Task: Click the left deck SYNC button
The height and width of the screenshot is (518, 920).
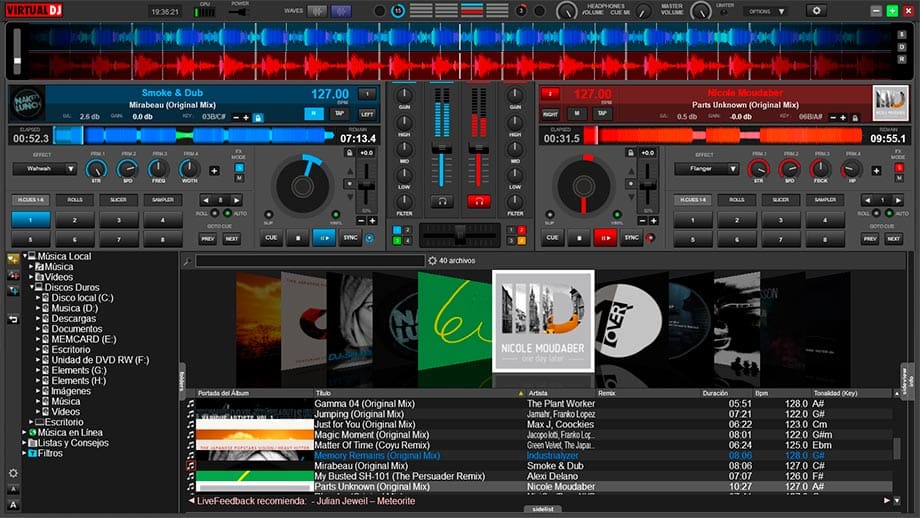Action: tap(350, 238)
